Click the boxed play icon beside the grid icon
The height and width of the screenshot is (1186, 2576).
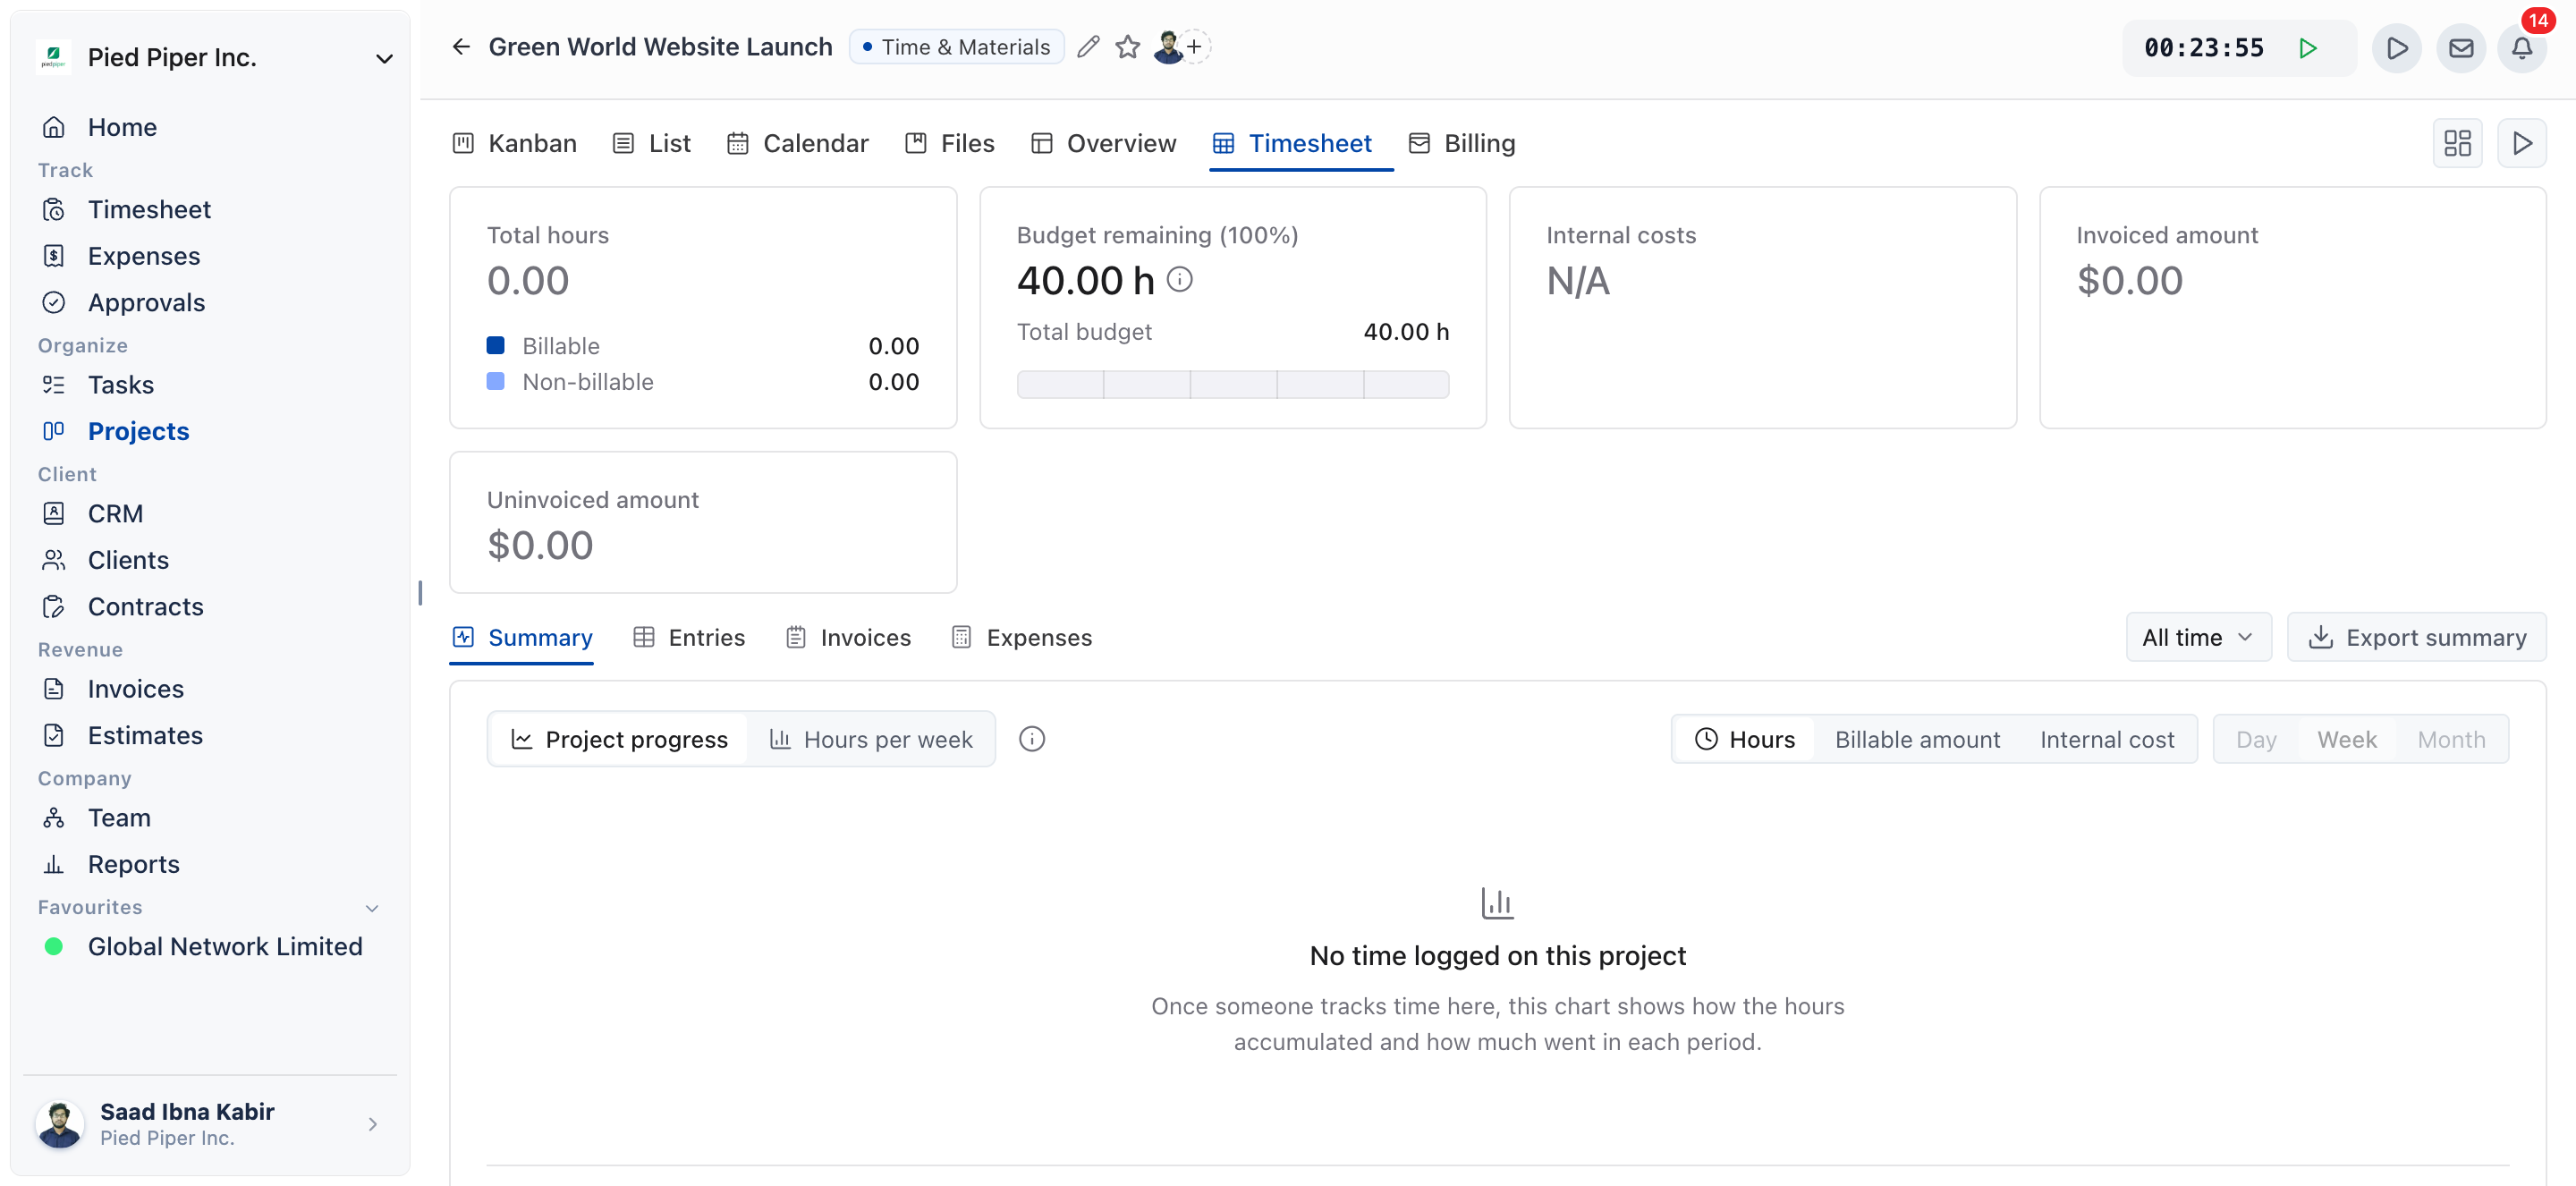[x=2521, y=143]
